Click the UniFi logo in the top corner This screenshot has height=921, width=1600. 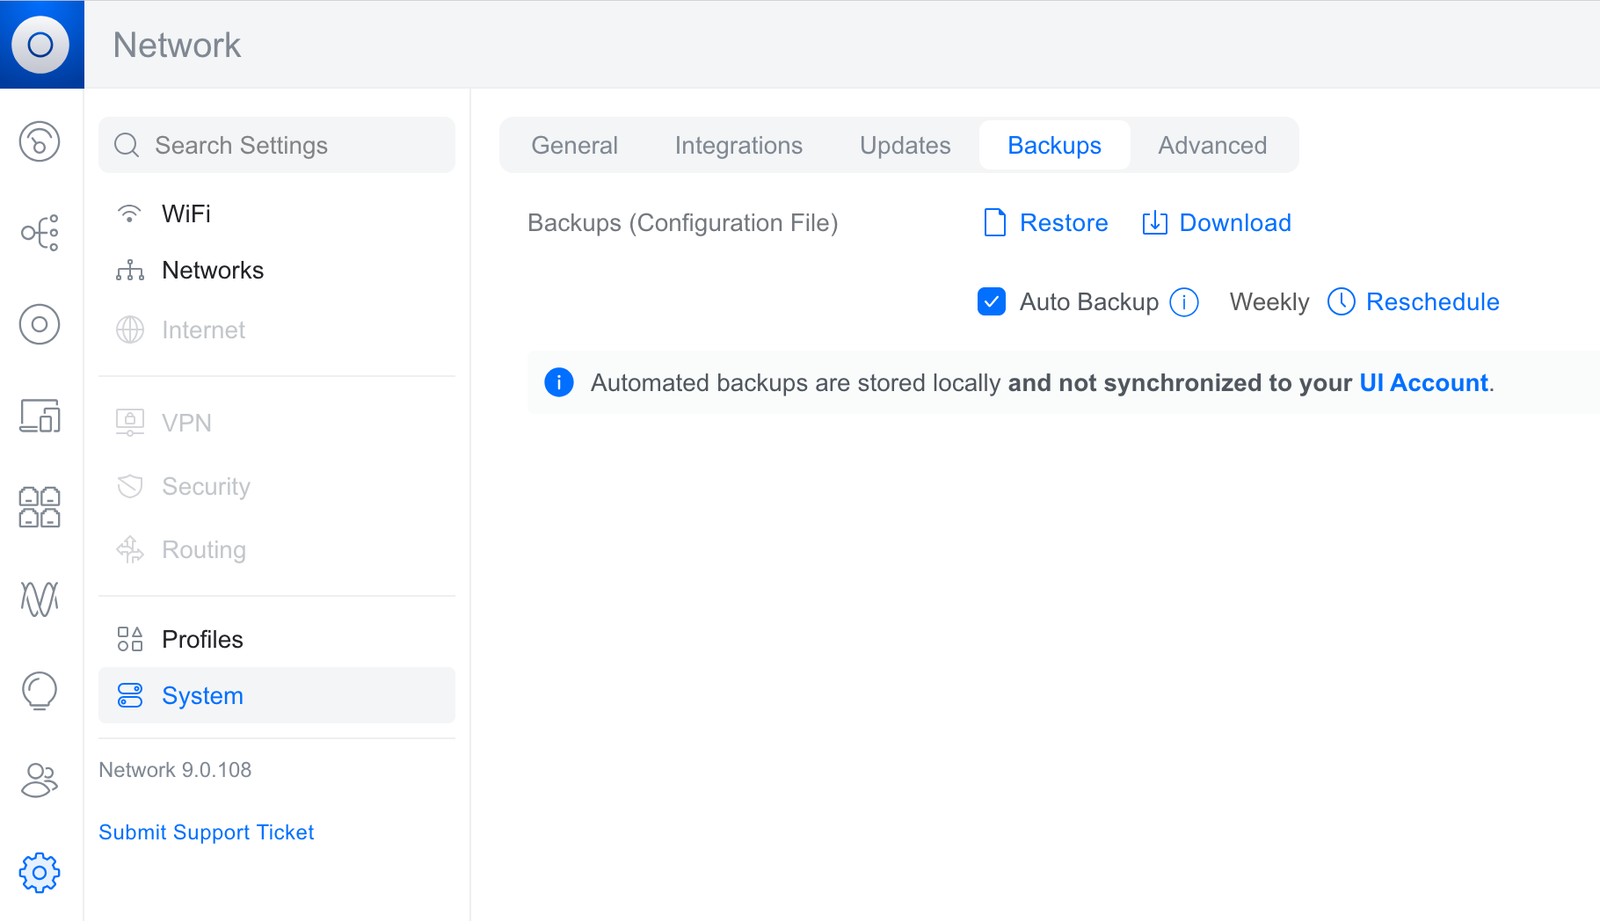coord(41,44)
